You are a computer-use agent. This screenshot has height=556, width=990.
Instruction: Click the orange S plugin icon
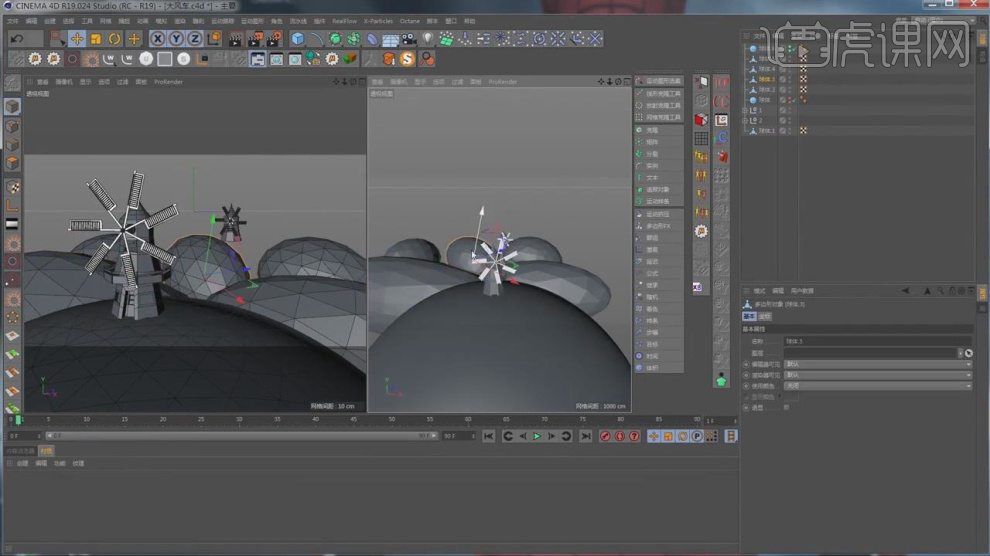tap(407, 59)
